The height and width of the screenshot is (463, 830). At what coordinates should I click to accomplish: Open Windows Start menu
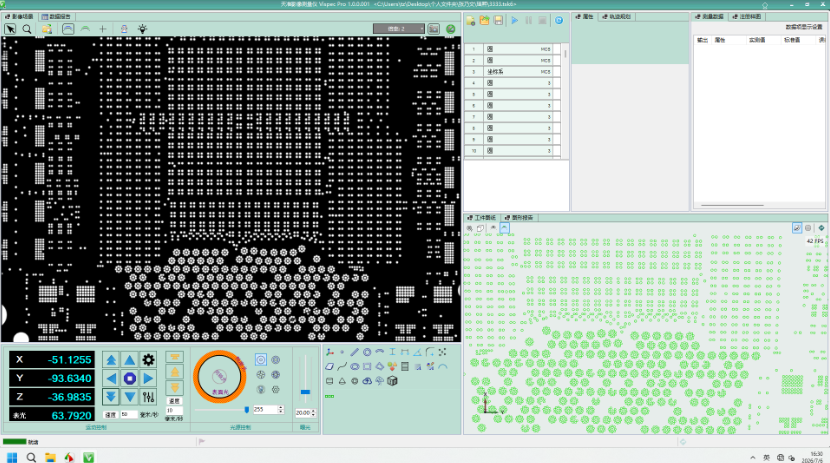click(x=12, y=457)
